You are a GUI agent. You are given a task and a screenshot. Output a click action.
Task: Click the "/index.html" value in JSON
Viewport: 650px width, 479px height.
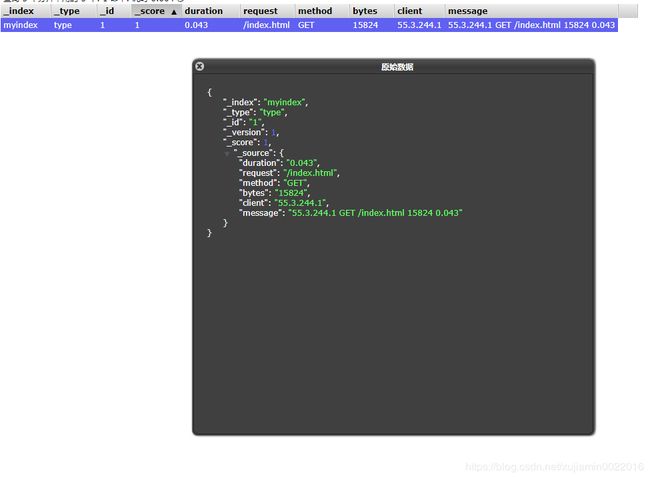point(310,173)
